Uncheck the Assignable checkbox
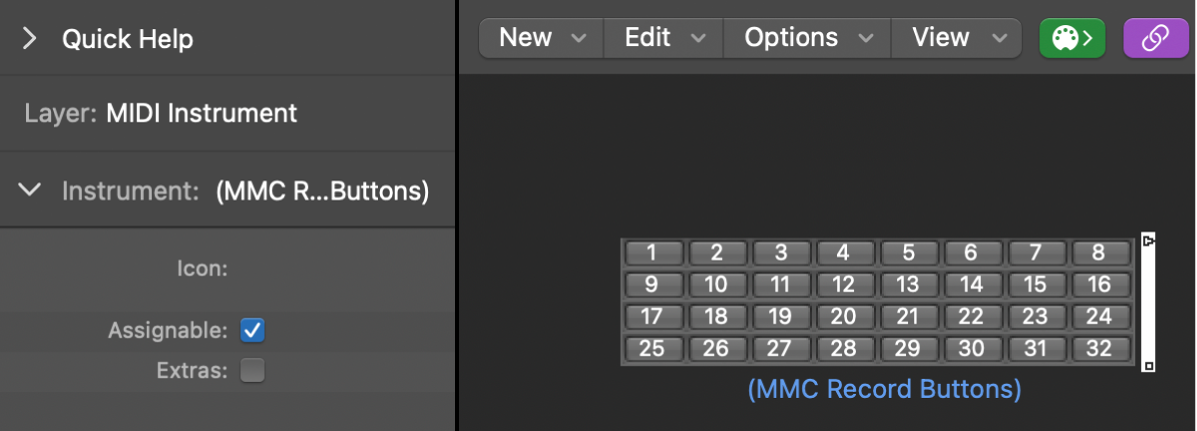 [253, 330]
